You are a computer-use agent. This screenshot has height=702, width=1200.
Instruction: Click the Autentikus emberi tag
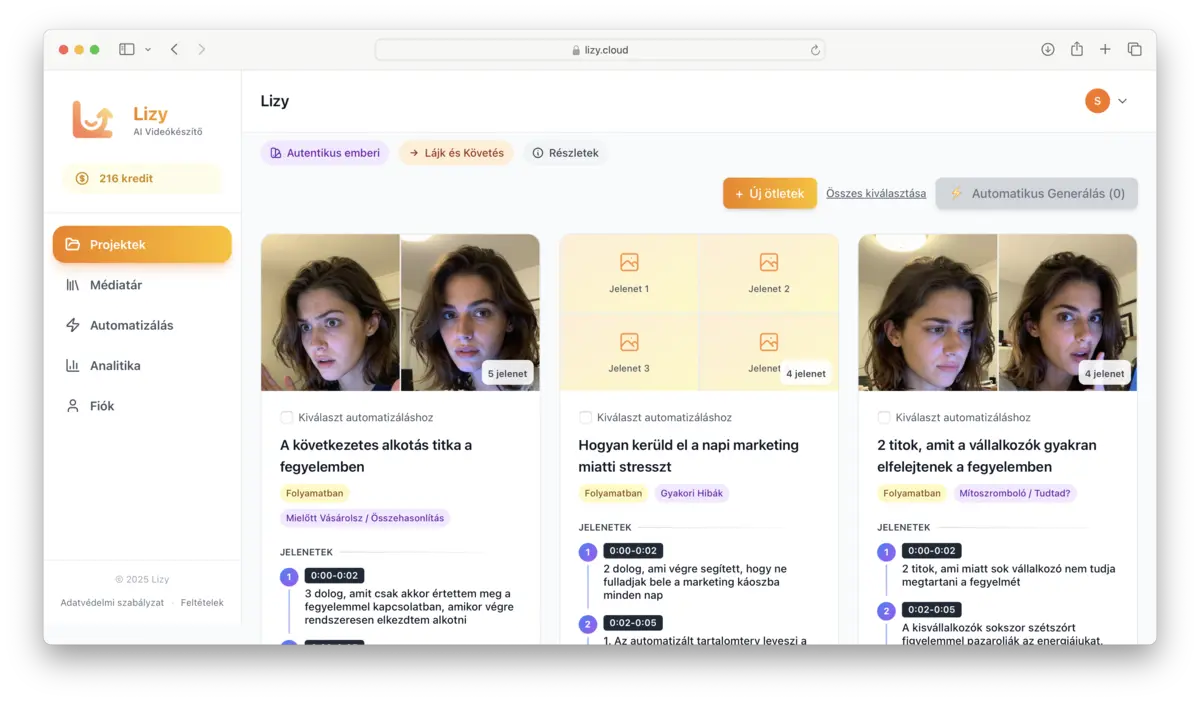[324, 153]
